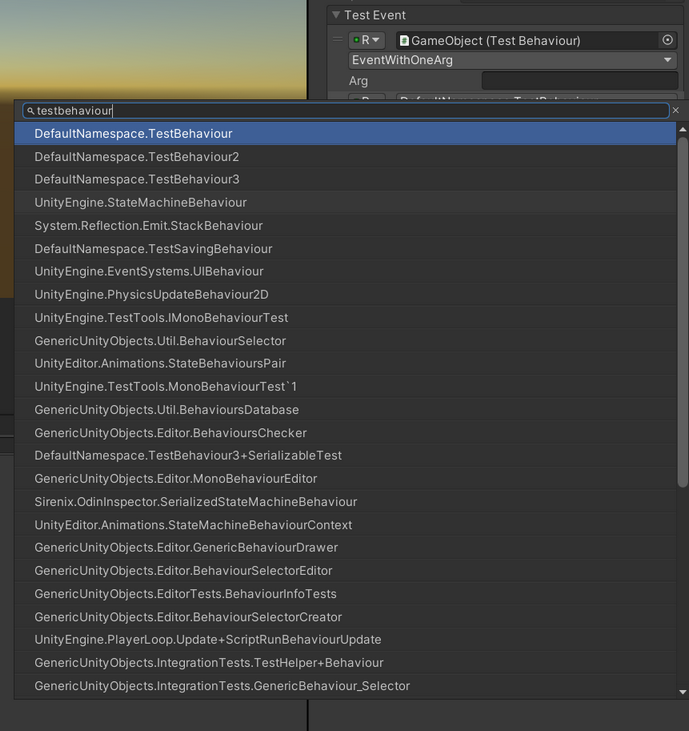Select GenericUnityObjects.Util.BehavioursDatabase

coord(345,410)
